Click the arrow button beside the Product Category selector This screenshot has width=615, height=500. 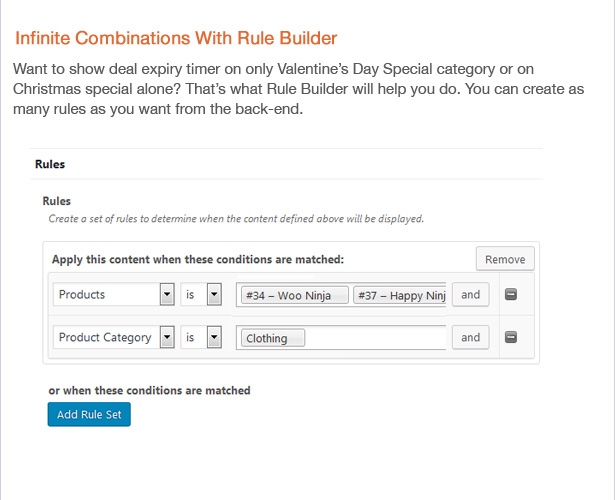point(167,337)
